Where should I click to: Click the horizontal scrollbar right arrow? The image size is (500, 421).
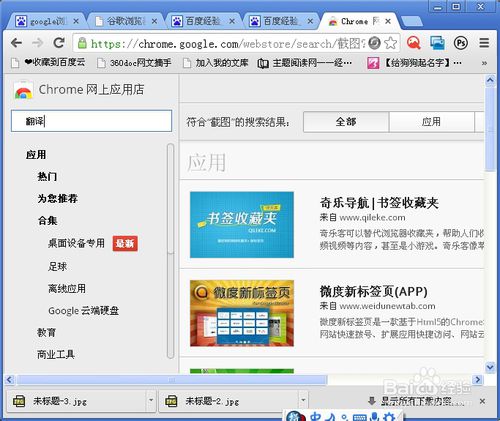coord(478,380)
